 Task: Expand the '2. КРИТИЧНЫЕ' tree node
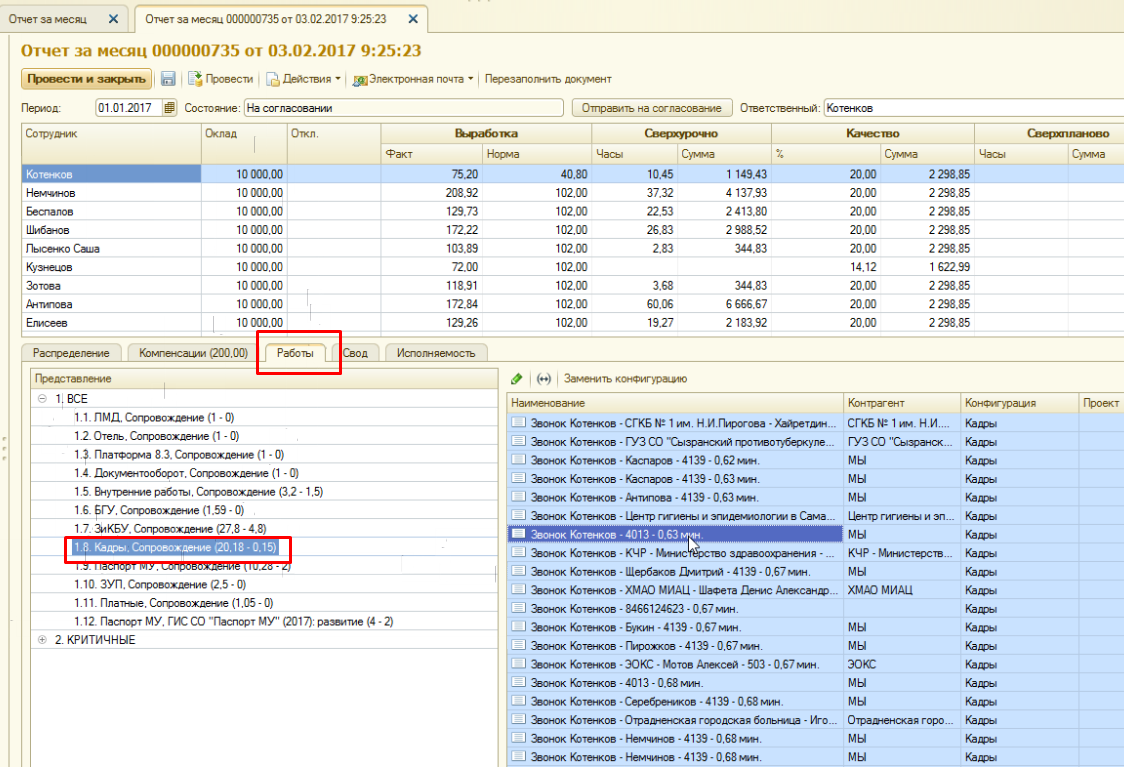(42, 640)
